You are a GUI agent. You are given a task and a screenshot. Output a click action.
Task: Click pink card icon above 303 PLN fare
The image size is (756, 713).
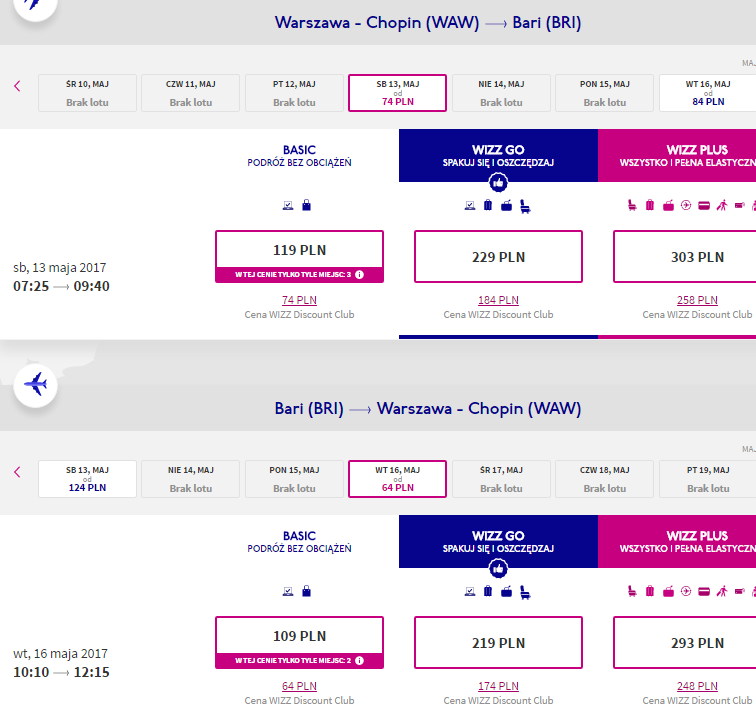[x=704, y=206]
